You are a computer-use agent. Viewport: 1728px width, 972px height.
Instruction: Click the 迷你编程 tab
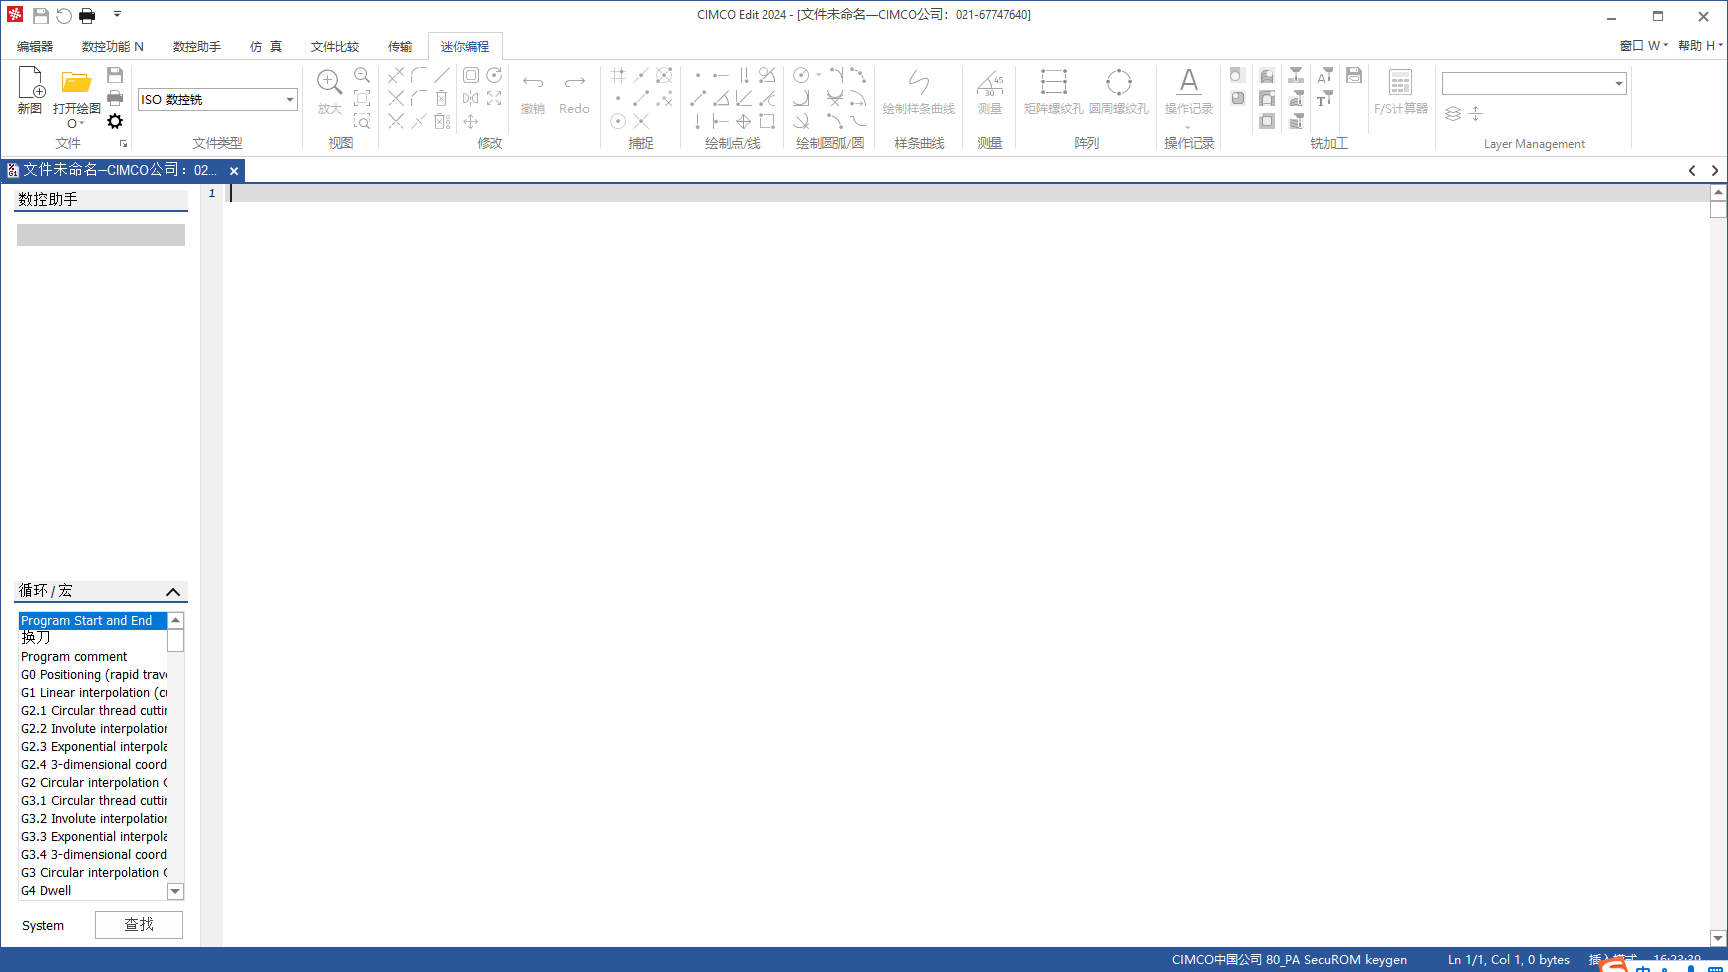tap(465, 46)
